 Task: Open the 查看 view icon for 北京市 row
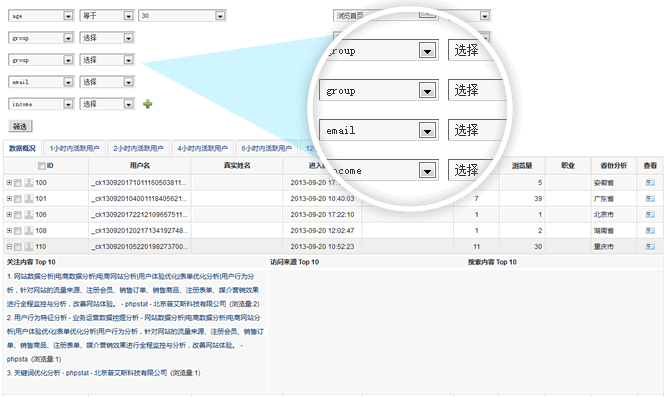pyautogui.click(x=650, y=214)
